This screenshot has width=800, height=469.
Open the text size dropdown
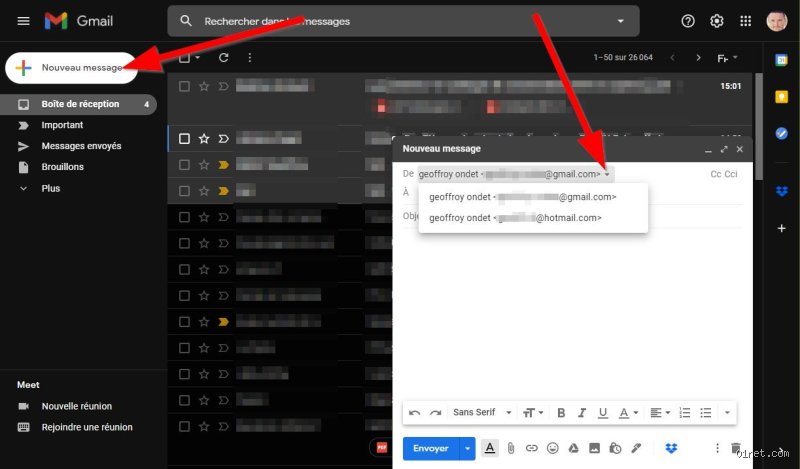click(533, 412)
